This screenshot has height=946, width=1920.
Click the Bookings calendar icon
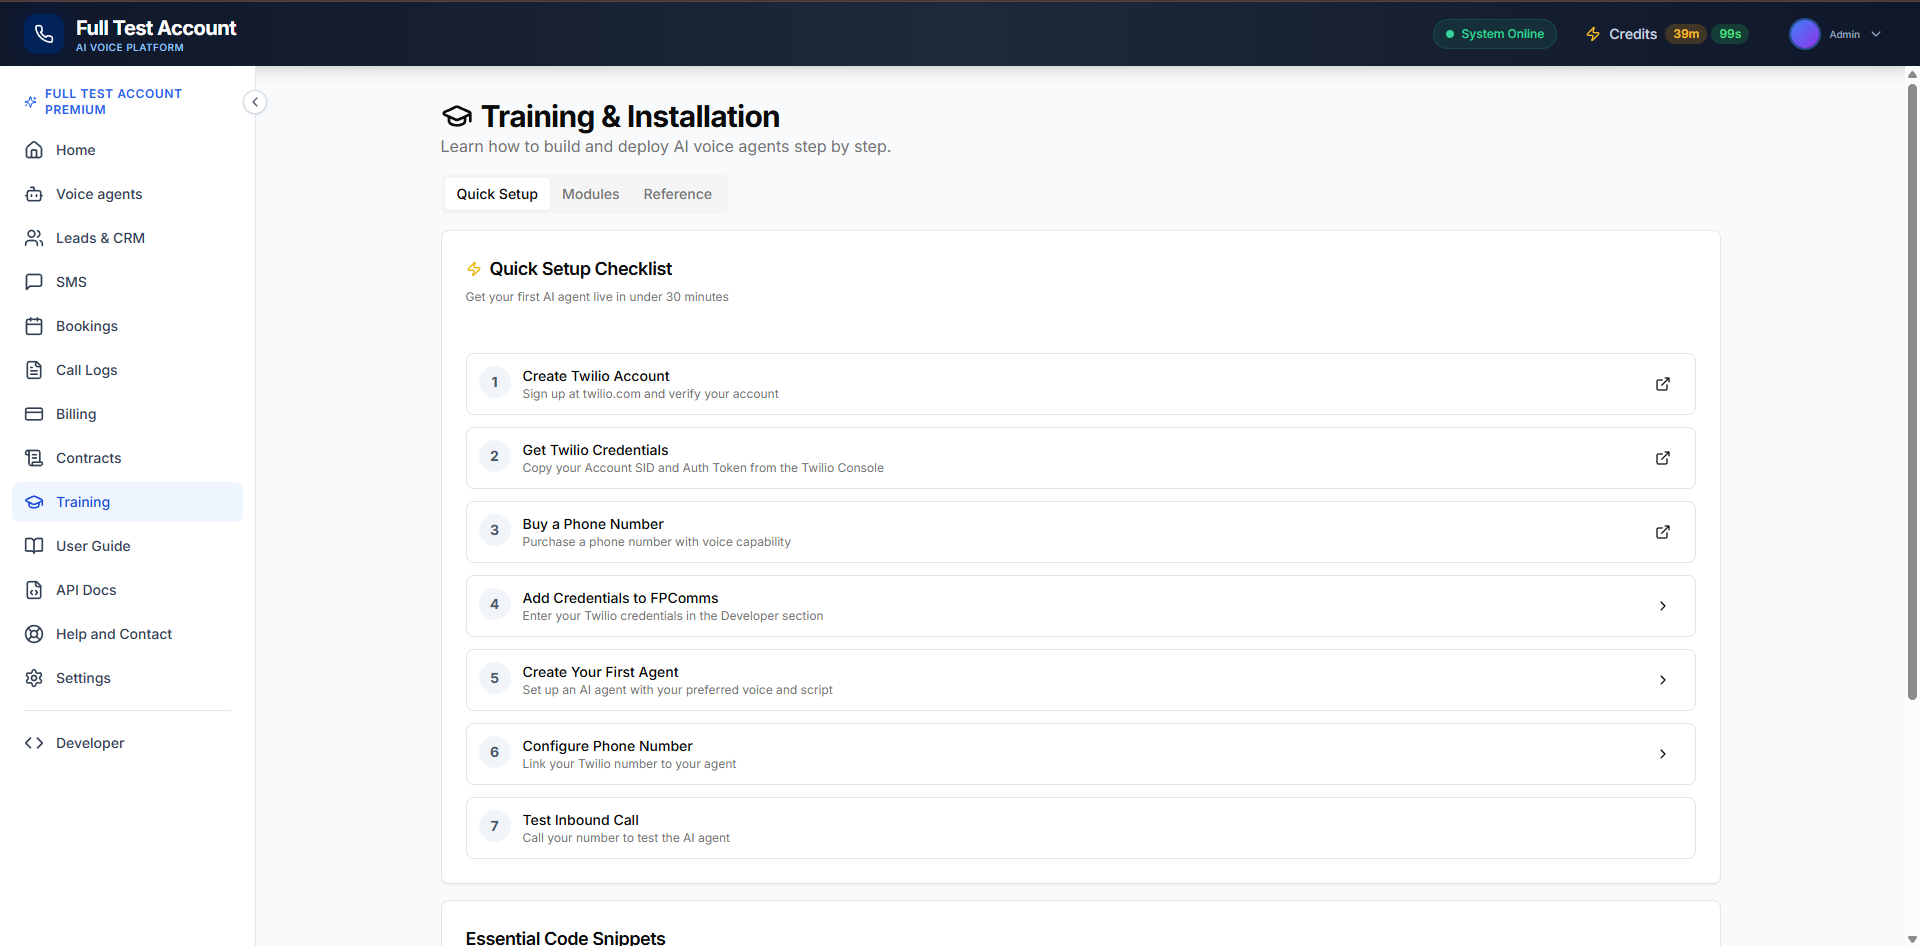(34, 325)
